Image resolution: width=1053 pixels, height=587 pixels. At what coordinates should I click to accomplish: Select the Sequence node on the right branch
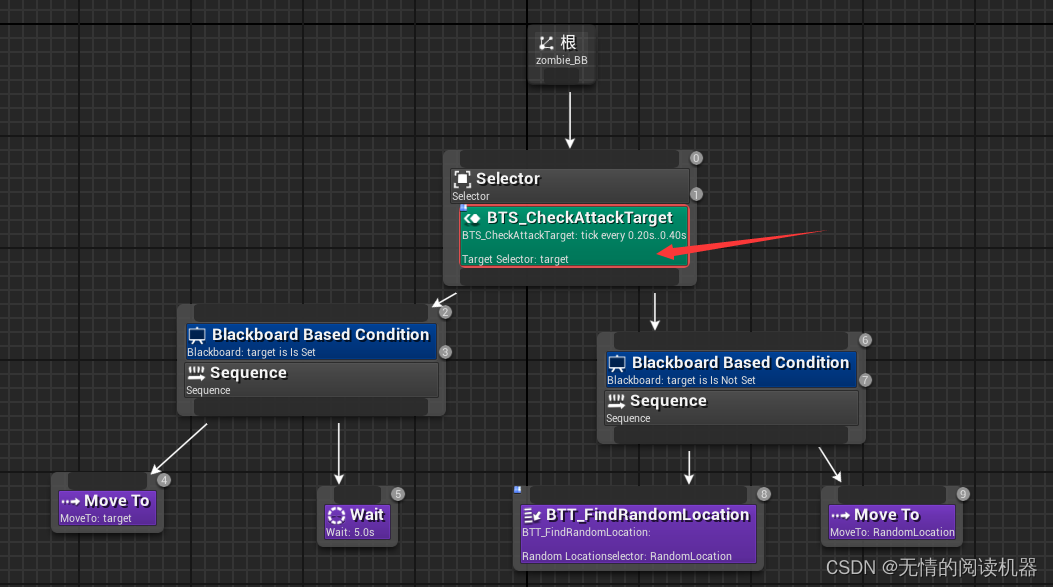click(730, 406)
